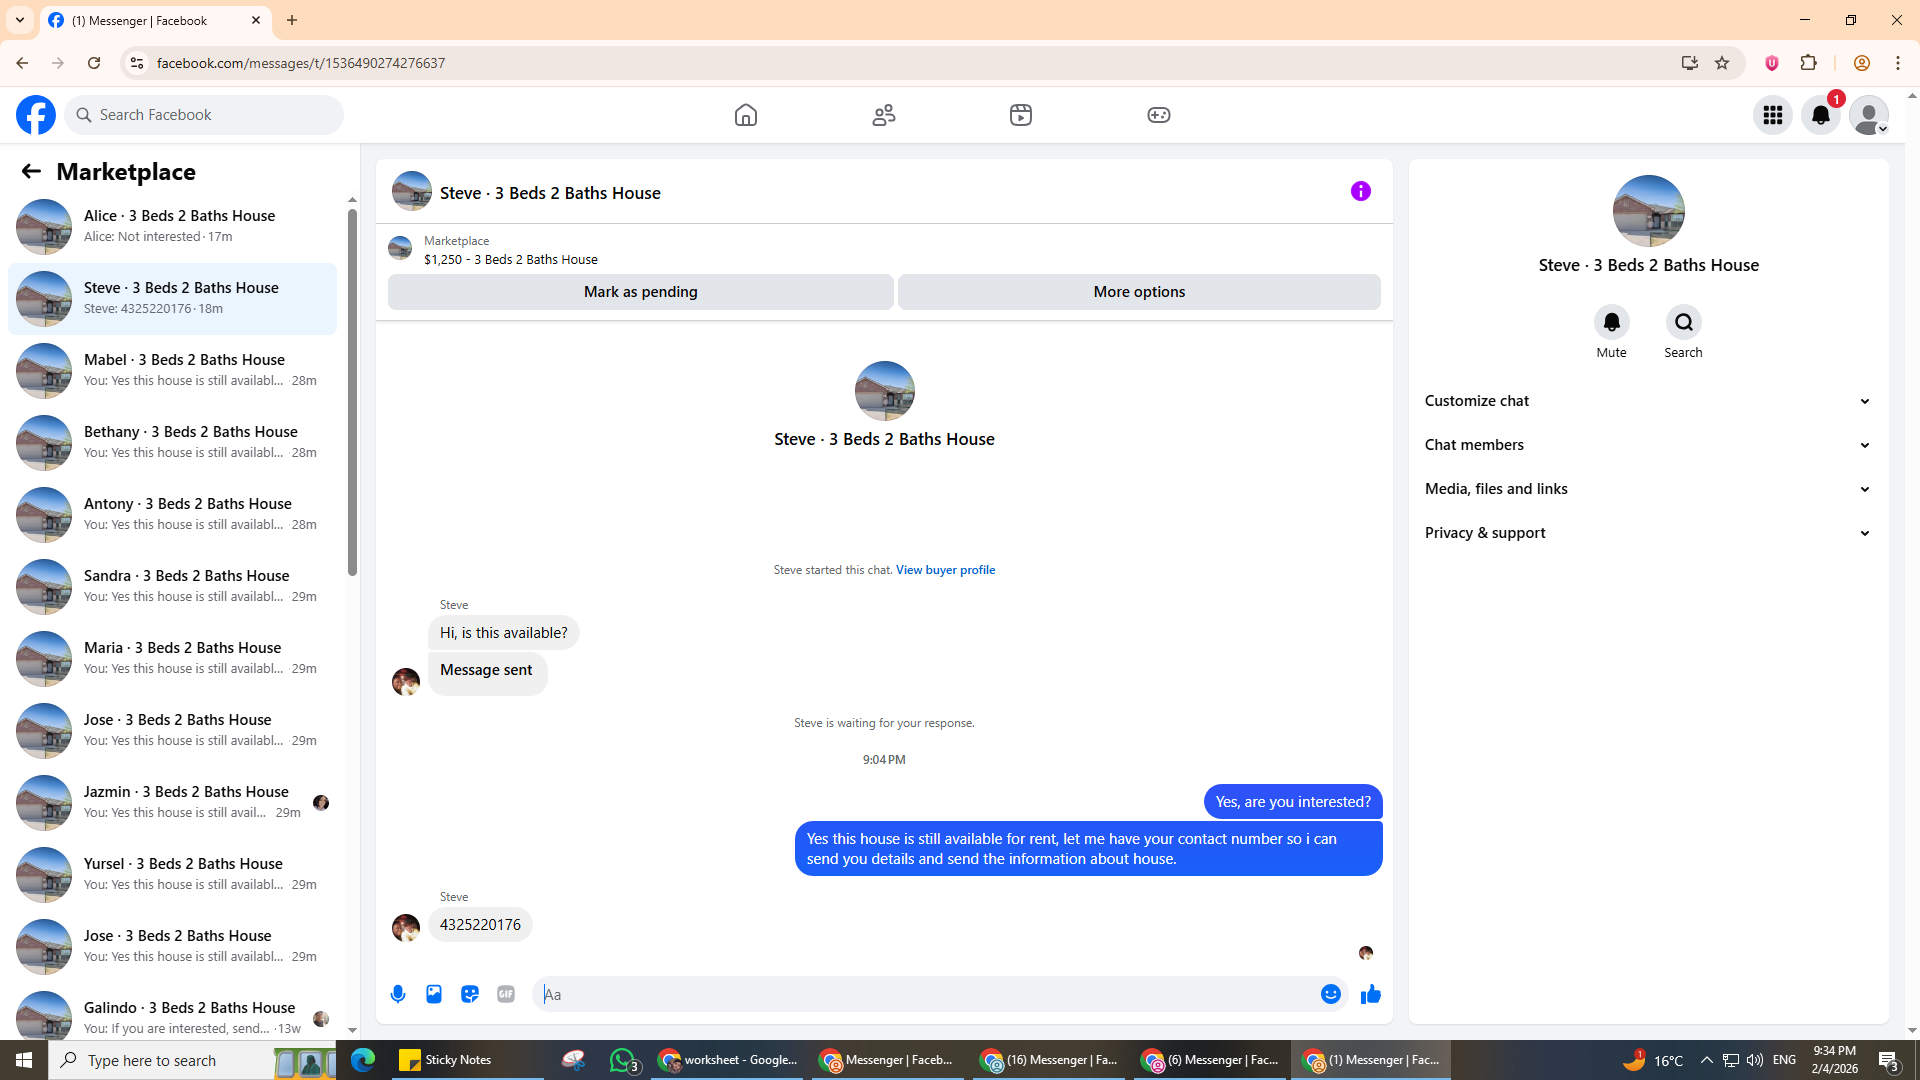The image size is (1920, 1080).
Task: Open the Home tab in Facebook
Action: pyautogui.click(x=745, y=115)
